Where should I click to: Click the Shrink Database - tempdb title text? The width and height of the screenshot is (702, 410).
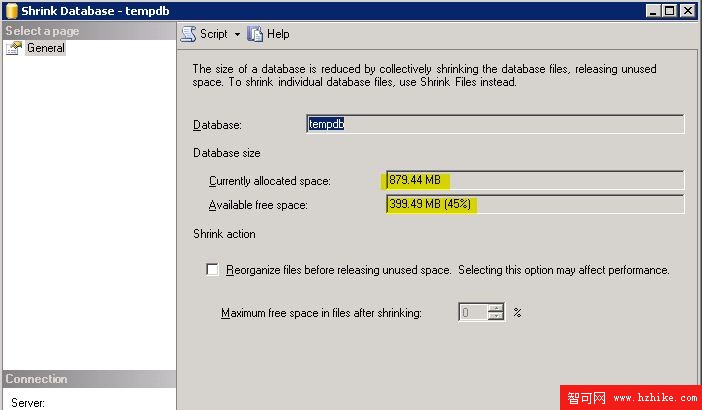click(95, 11)
